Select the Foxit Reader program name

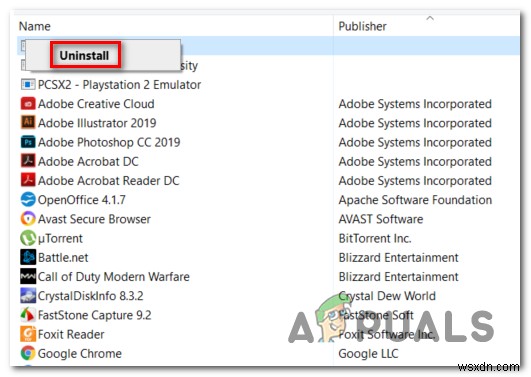click(x=71, y=335)
